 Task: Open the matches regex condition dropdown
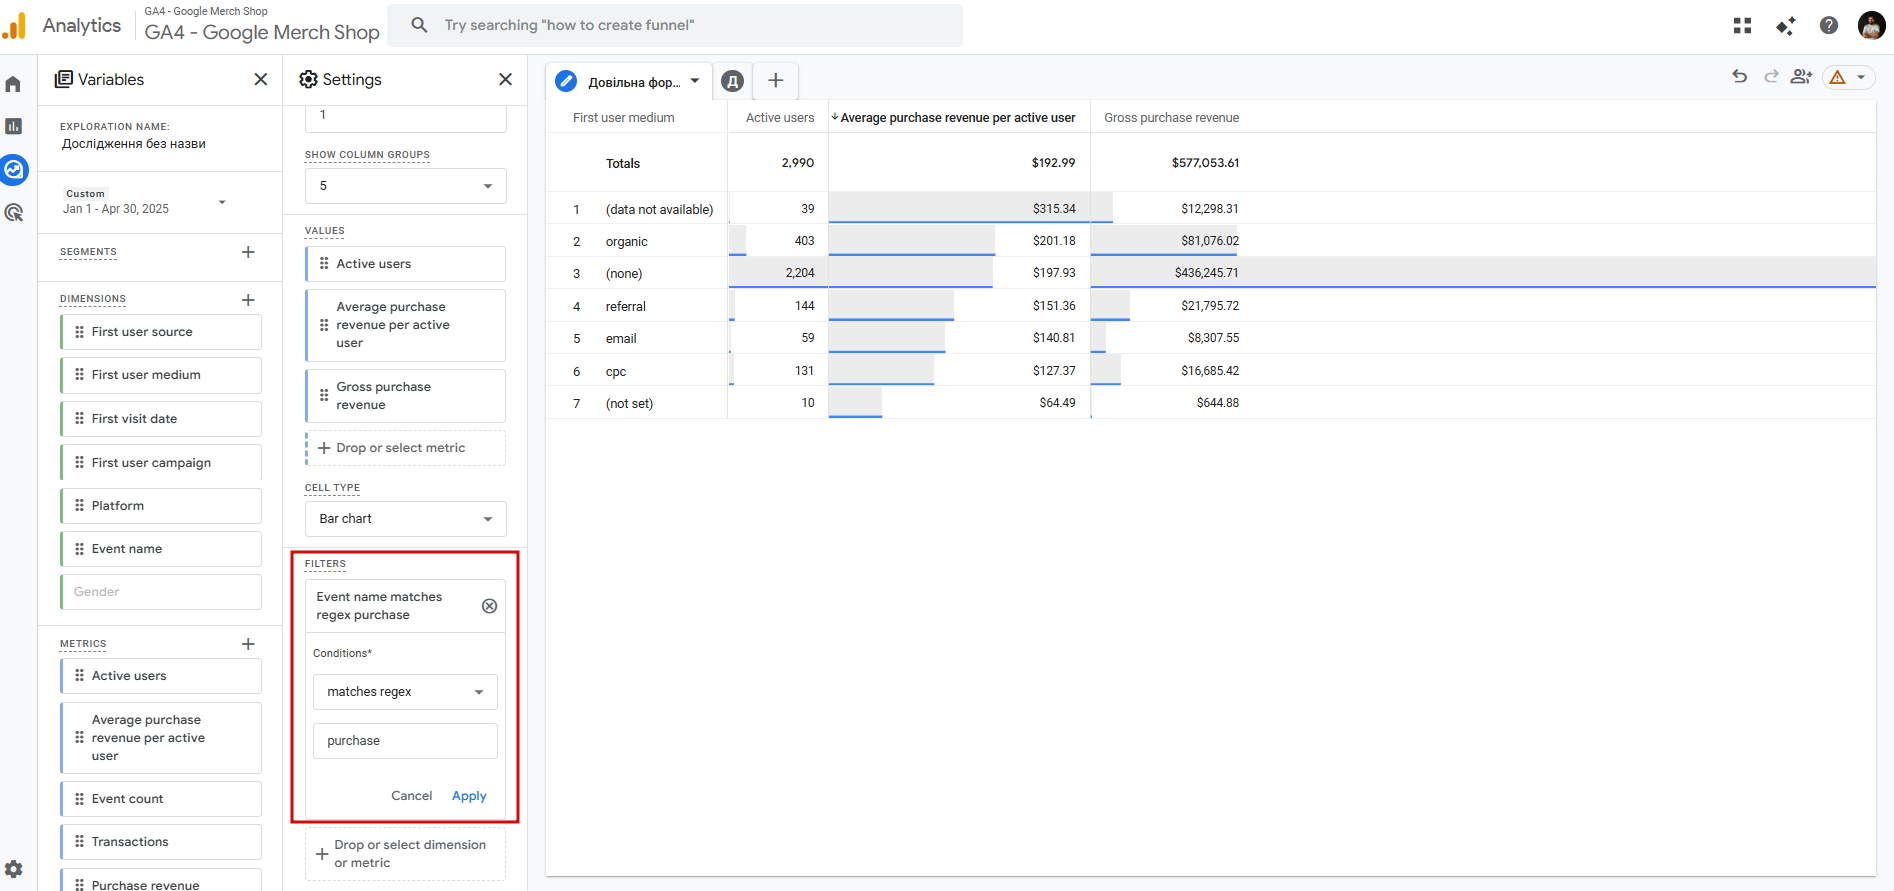click(405, 692)
